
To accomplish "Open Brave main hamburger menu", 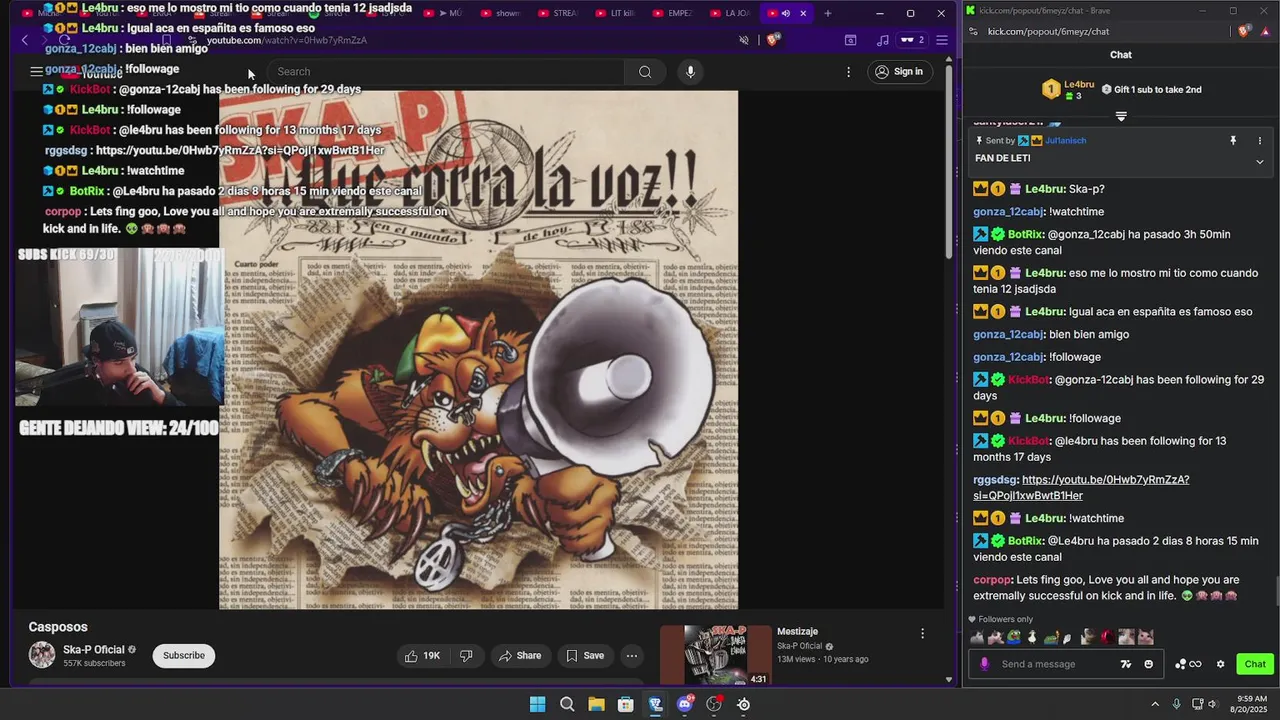I will pyautogui.click(x=941, y=40).
